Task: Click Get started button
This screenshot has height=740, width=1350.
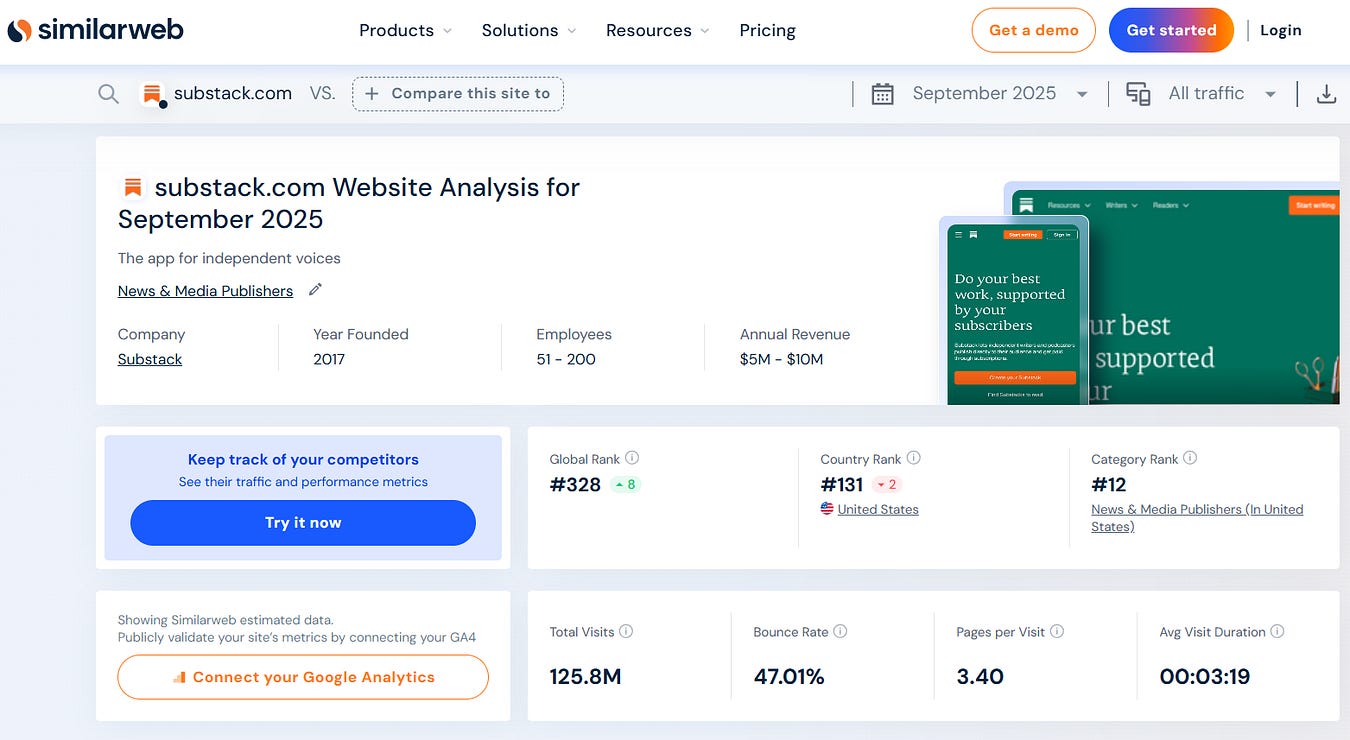Action: pos(1171,30)
